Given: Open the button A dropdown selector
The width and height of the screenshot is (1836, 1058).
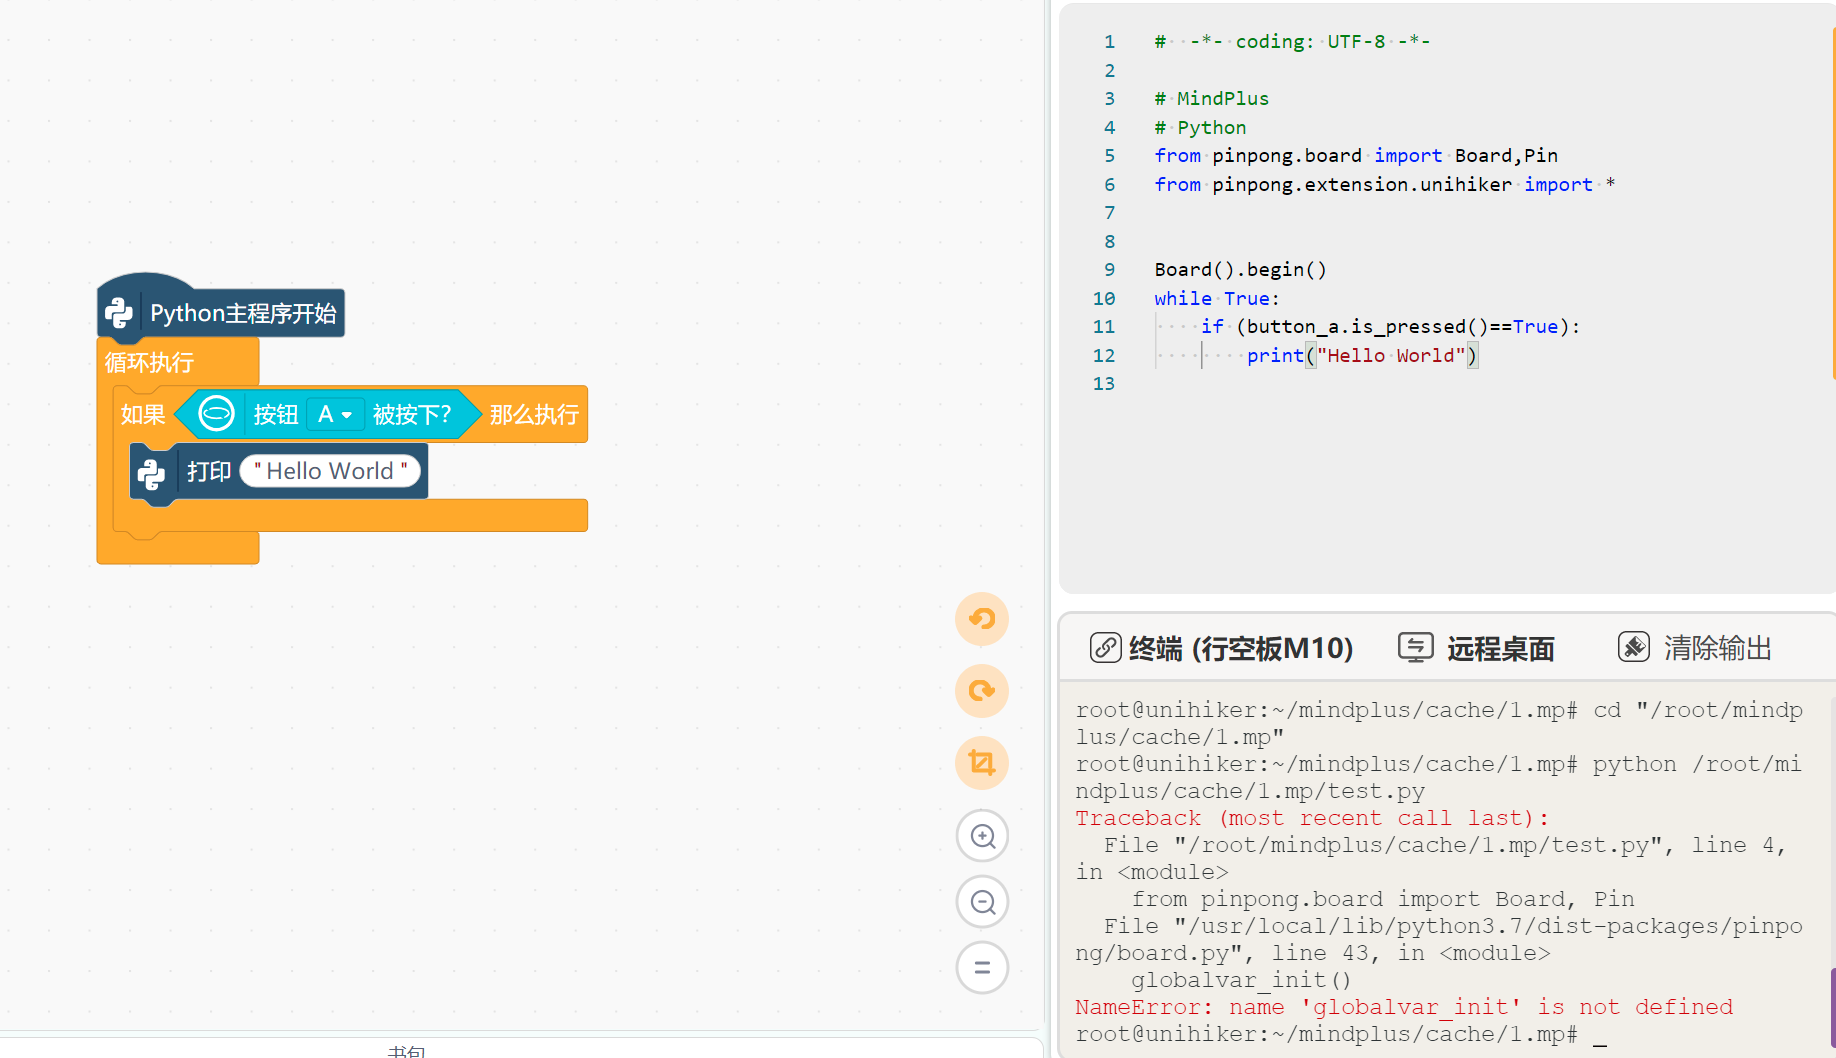Looking at the screenshot, I should click(335, 414).
